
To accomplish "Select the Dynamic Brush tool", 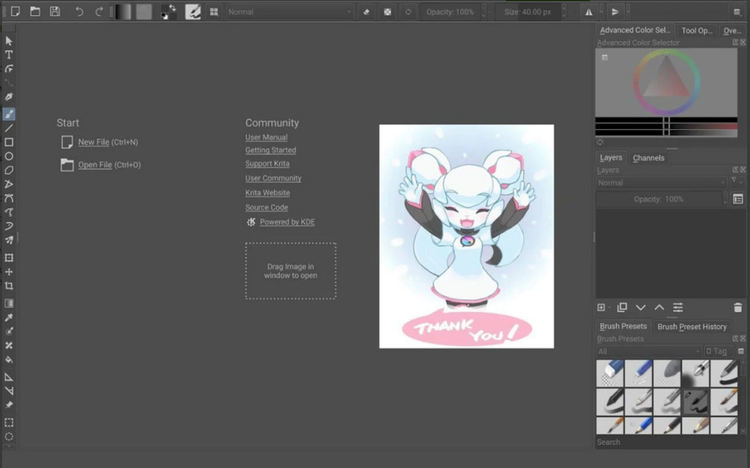I will coord(9,226).
